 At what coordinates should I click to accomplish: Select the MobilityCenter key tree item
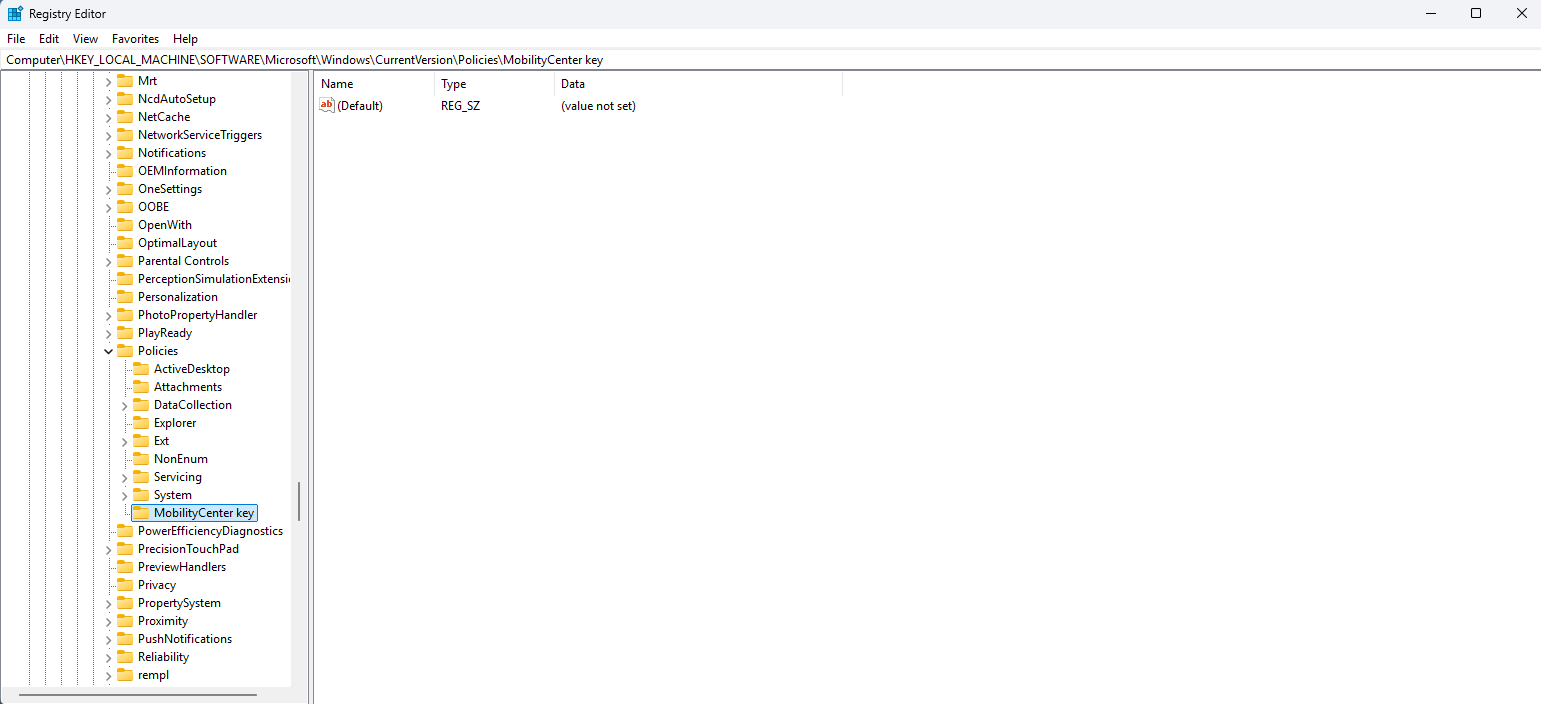pos(204,513)
